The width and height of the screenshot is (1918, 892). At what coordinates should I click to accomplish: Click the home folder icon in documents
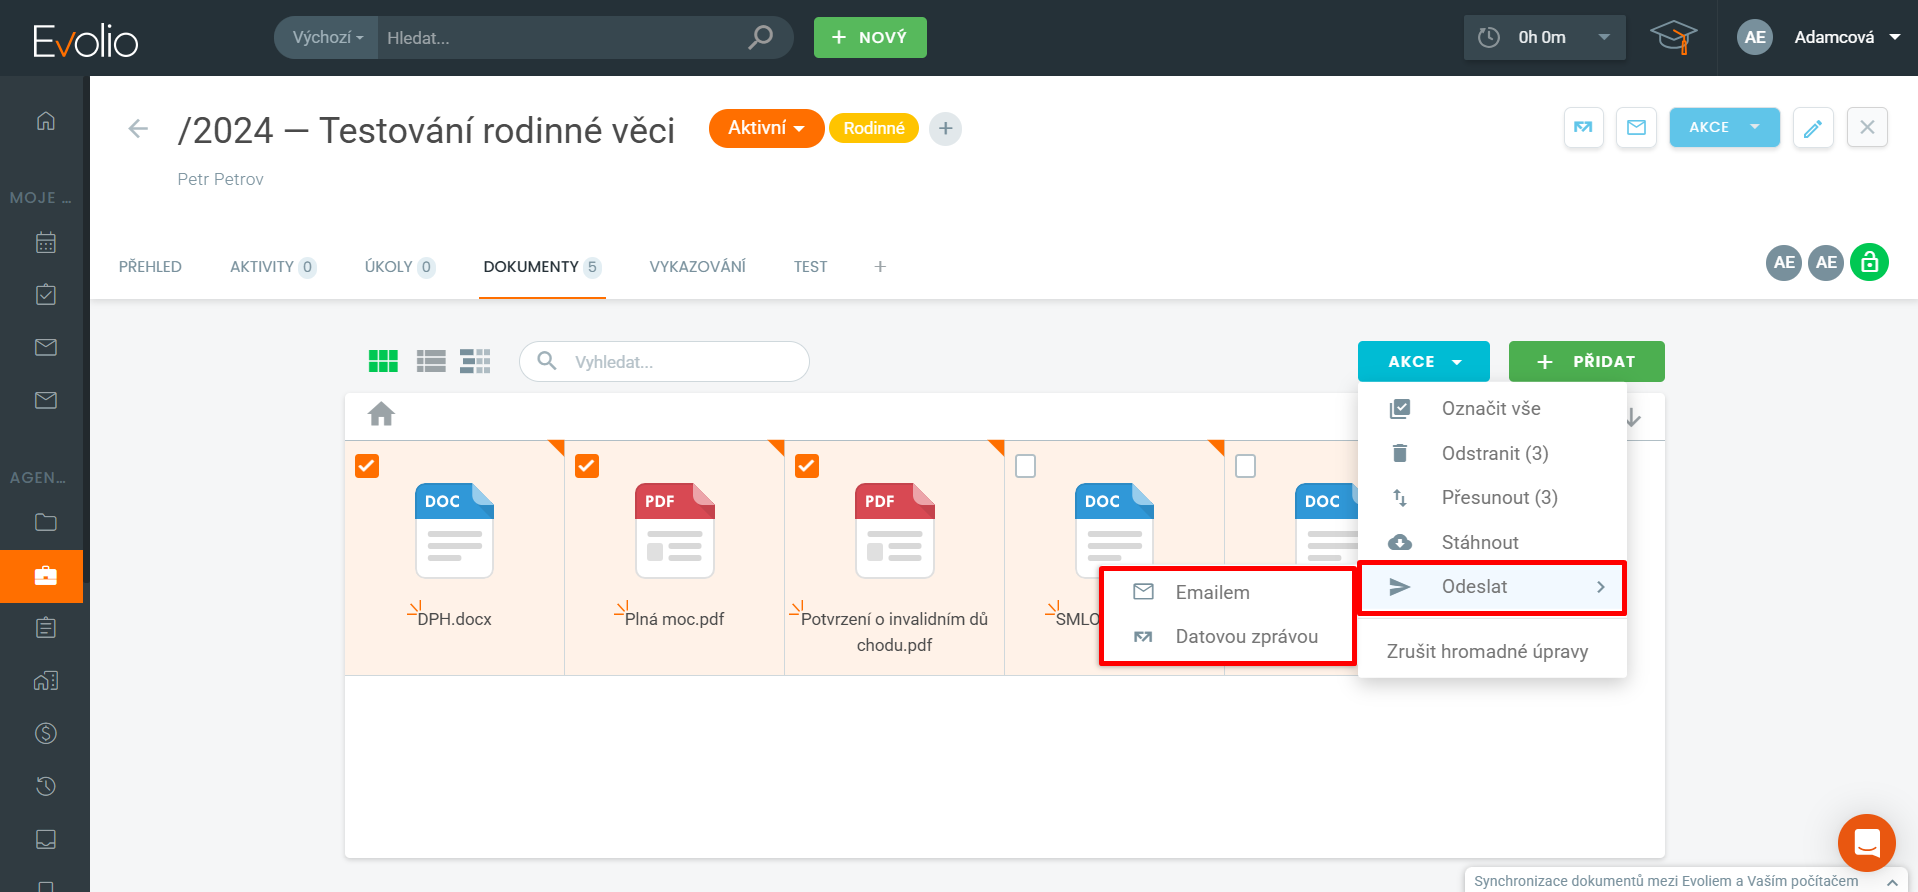click(x=381, y=414)
